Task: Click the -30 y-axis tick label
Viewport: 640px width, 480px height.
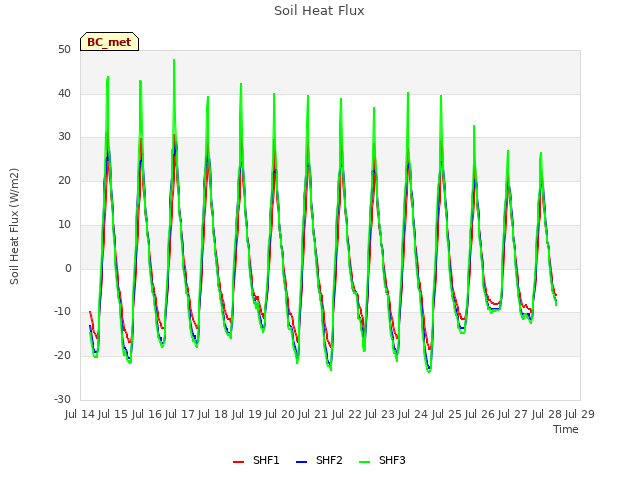Action: click(62, 399)
